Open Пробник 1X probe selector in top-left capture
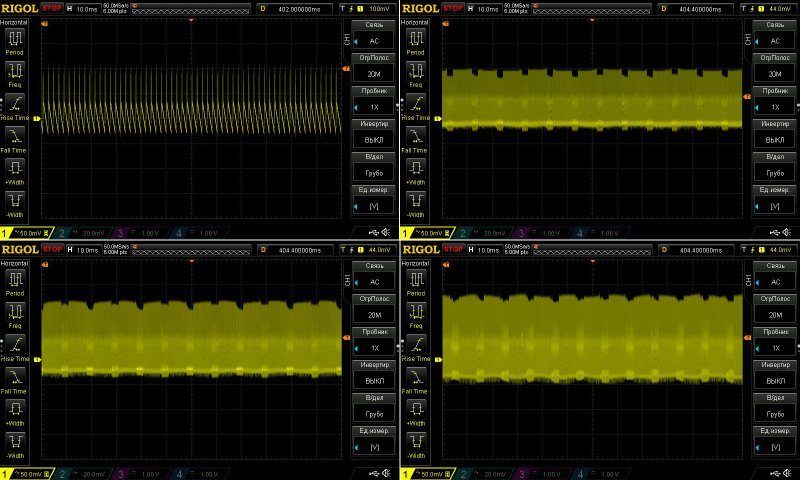Screen dimensions: 800x480 pos(373,101)
